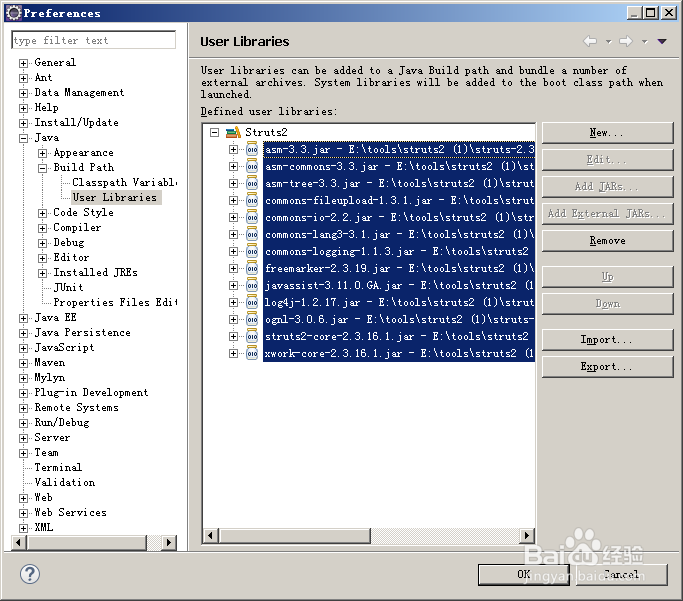Click the jar icon beside xwork-core-2.3.16.1.jar
Screen dimensions: 683x601
252,353
